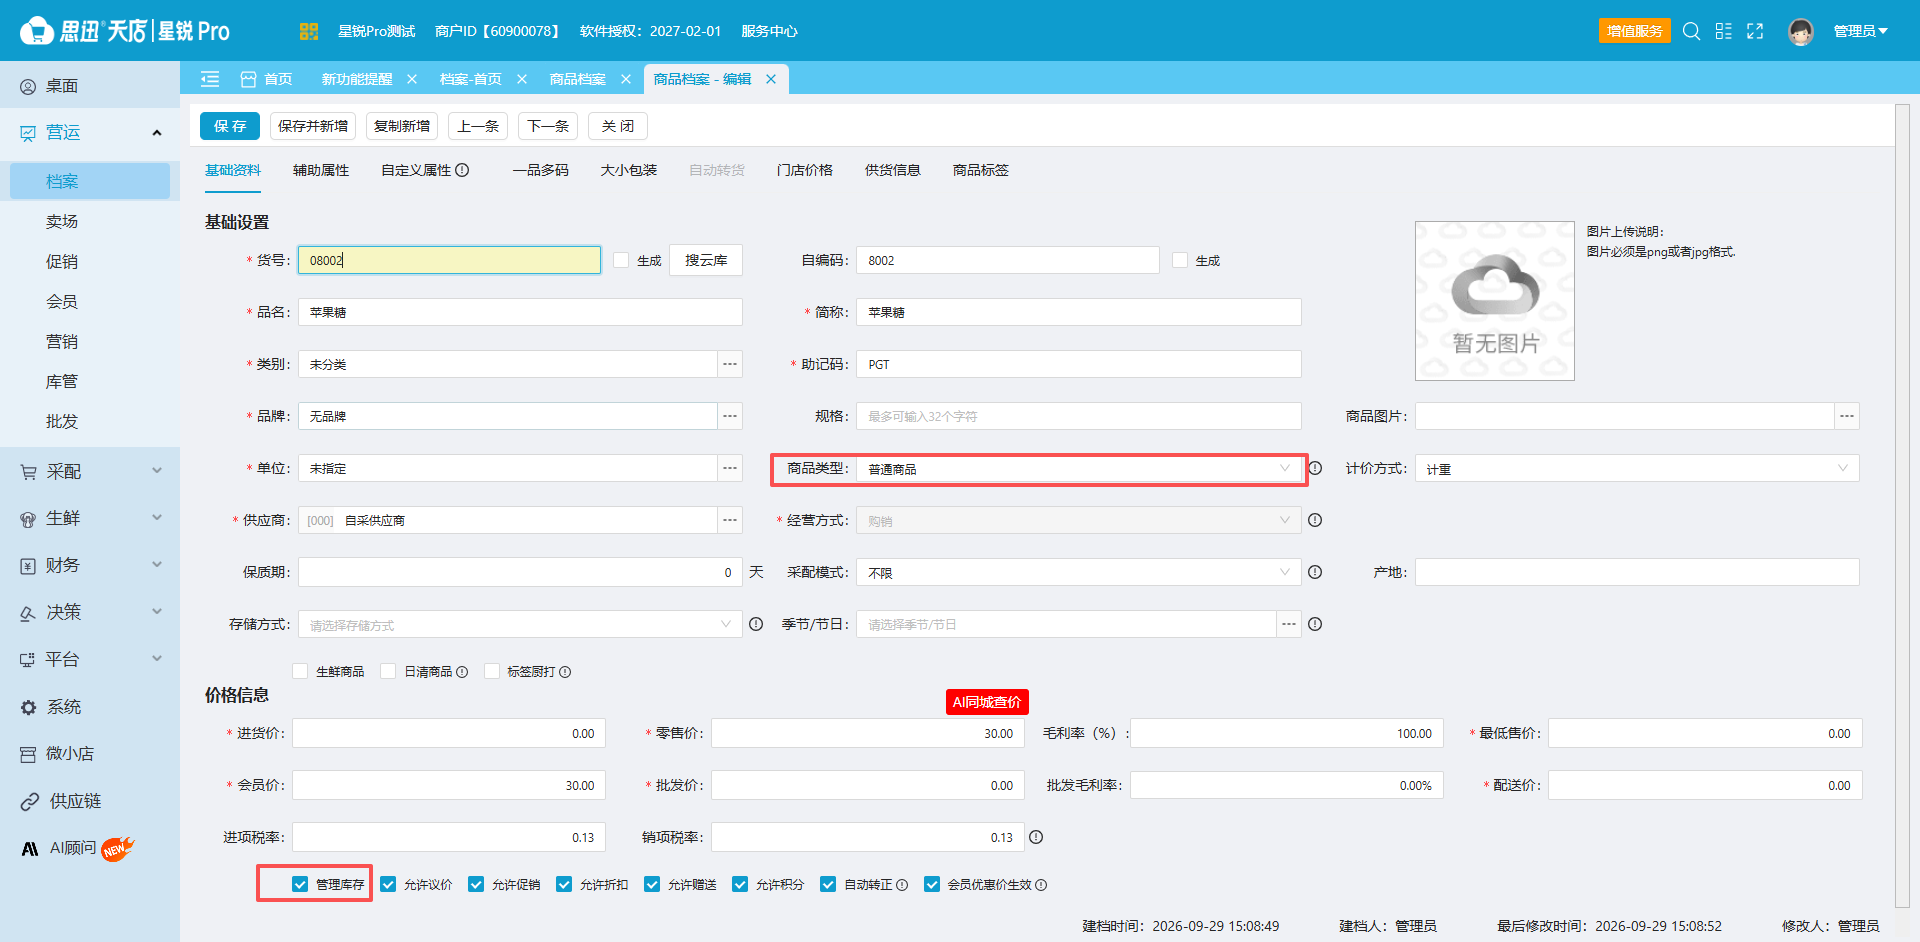
Task: Switch to the 一品多码 tab
Action: point(540,170)
